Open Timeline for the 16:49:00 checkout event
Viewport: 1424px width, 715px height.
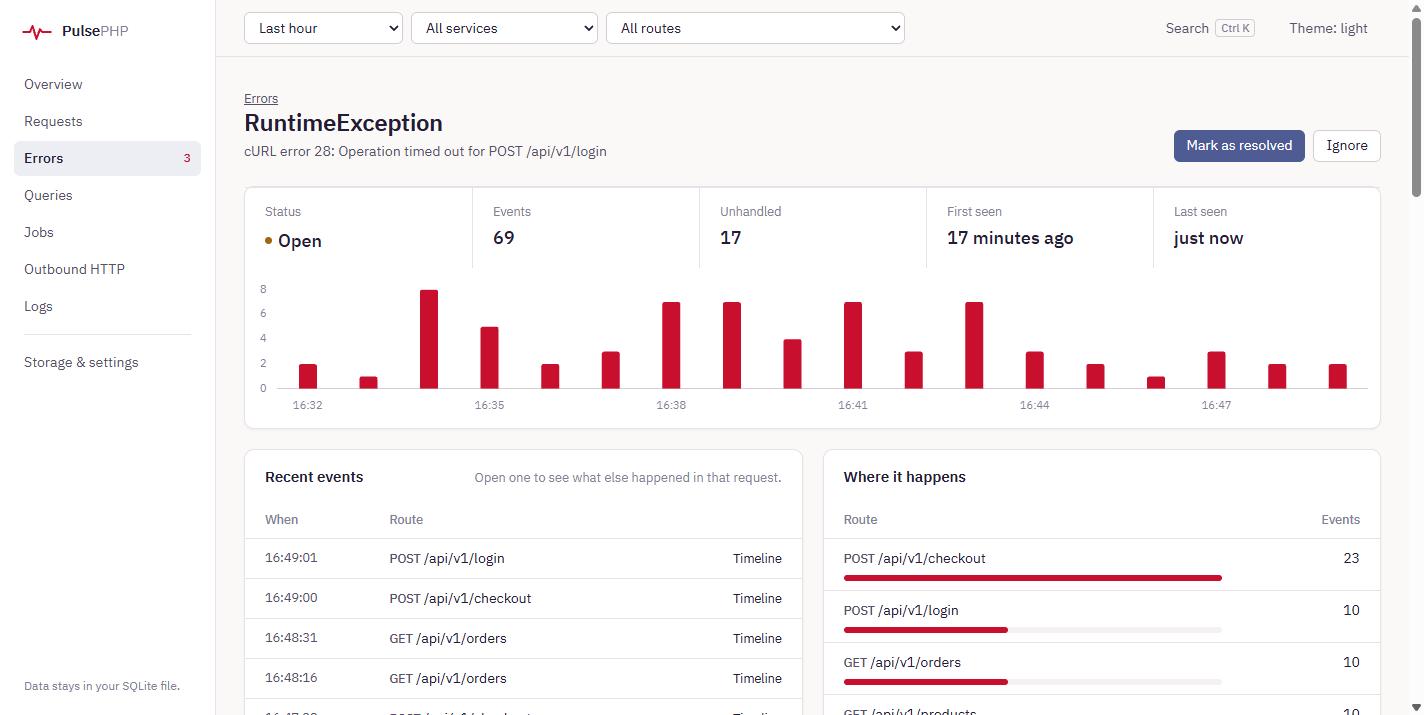coord(757,598)
